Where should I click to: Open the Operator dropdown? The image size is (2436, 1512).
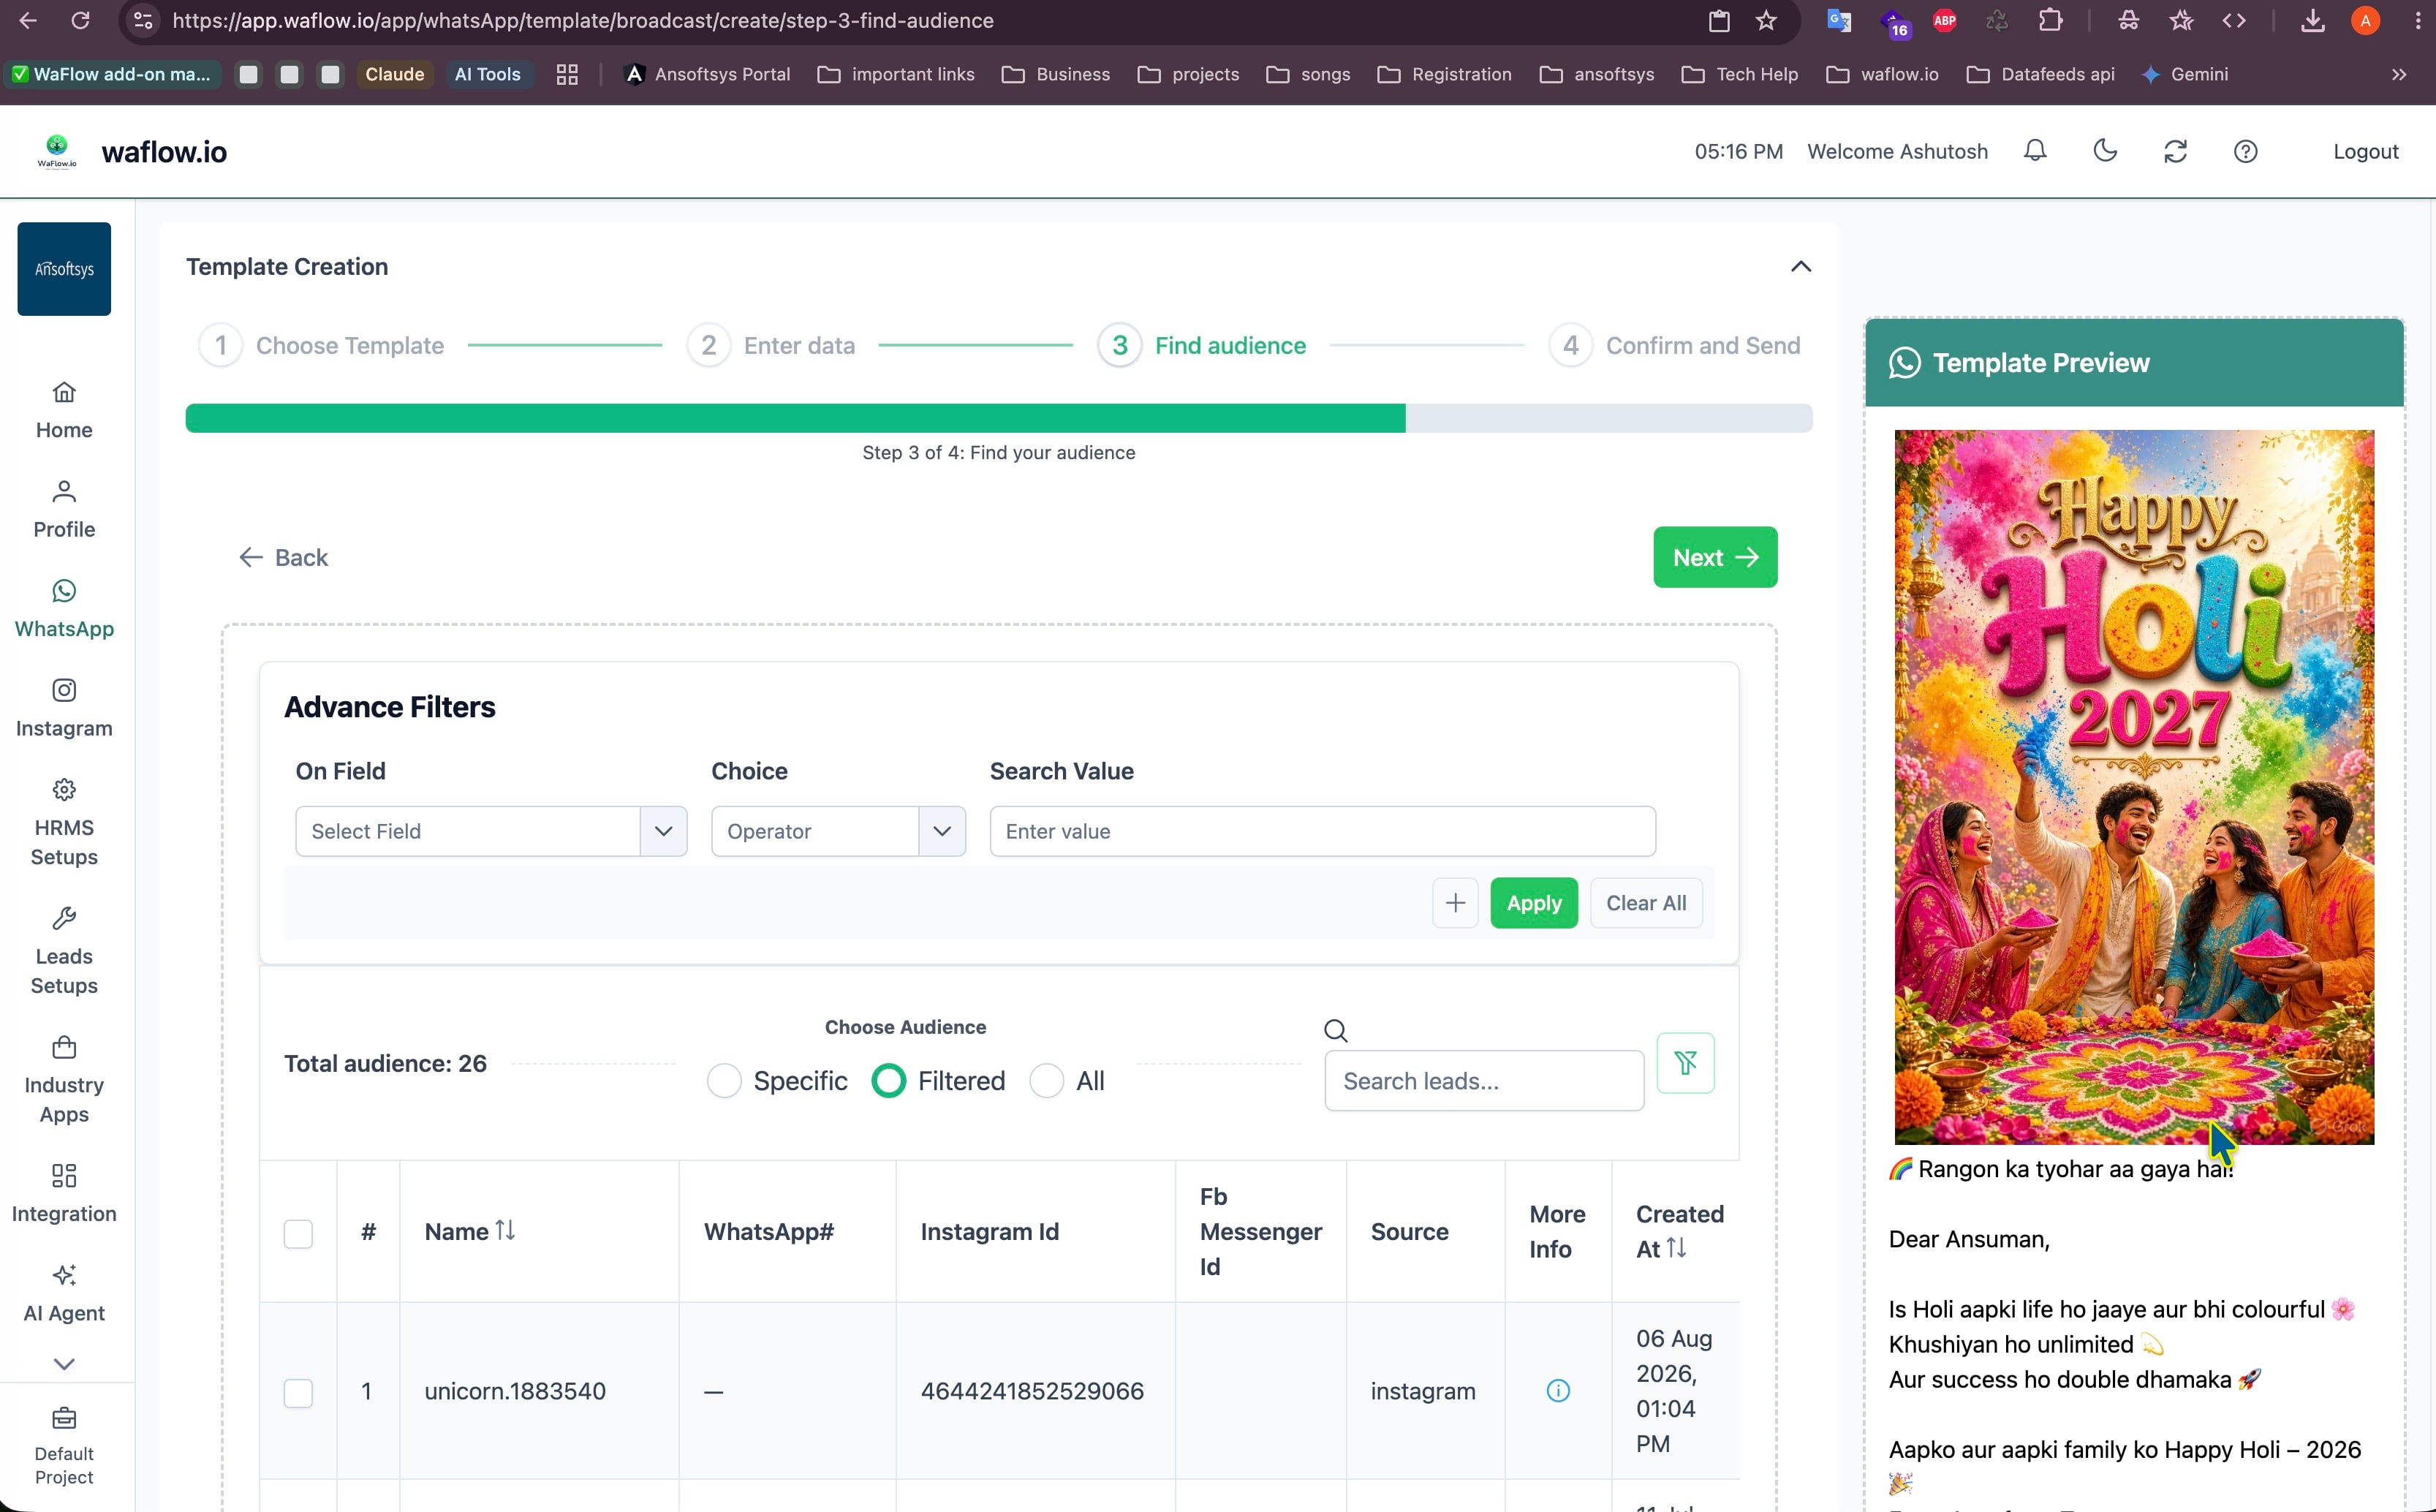point(838,831)
